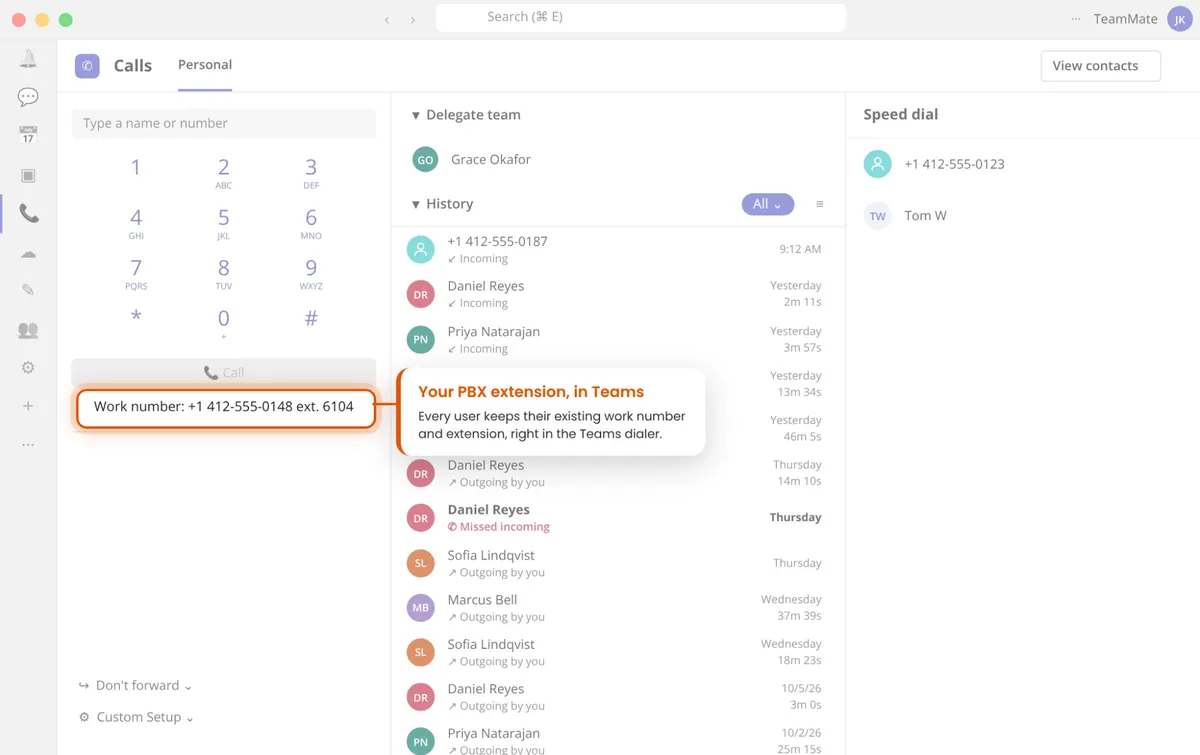Click the PN avatar in the 10/2/26 entry
Image resolution: width=1200 pixels, height=755 pixels.
[x=421, y=741]
